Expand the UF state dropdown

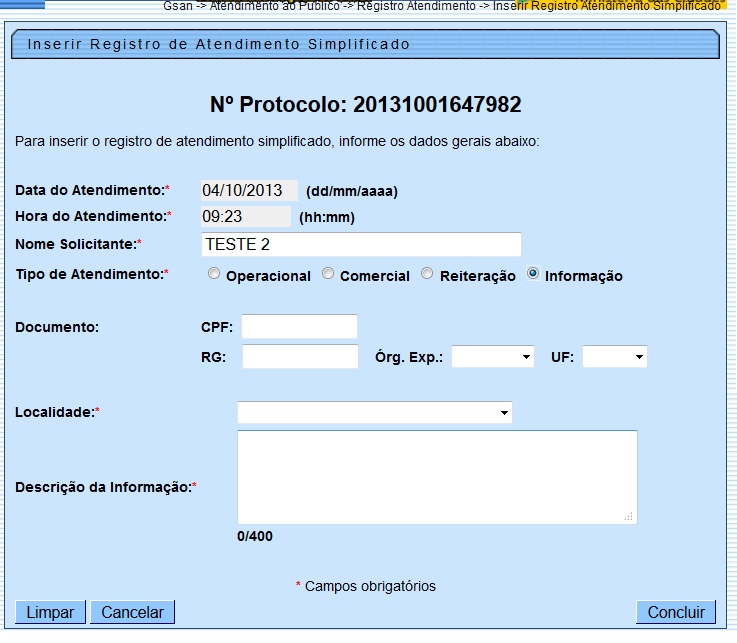[x=614, y=357]
